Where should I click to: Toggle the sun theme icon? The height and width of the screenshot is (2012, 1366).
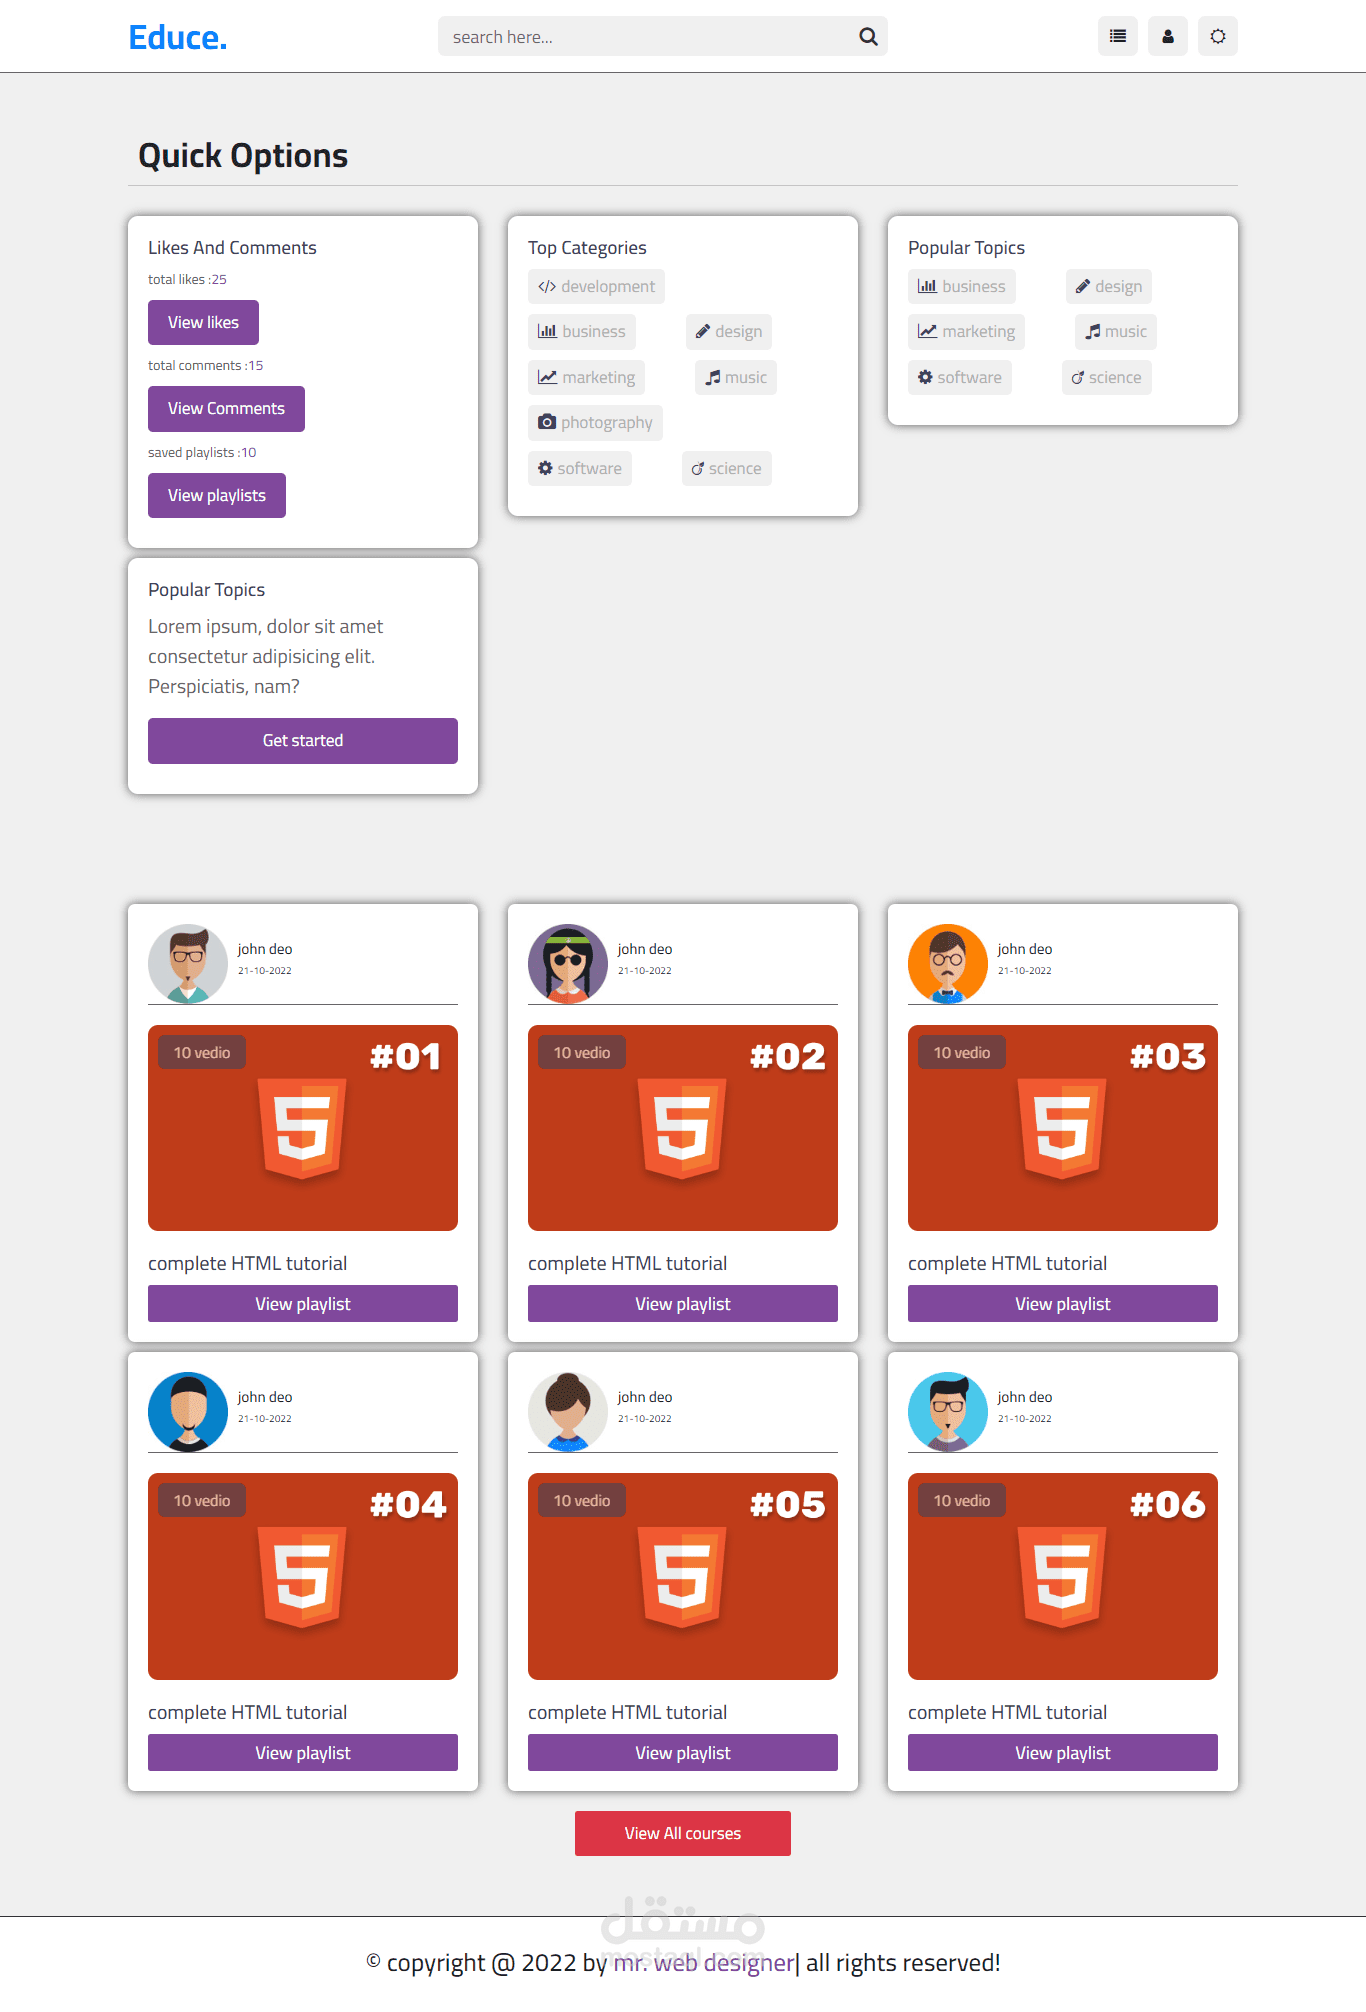(1218, 36)
